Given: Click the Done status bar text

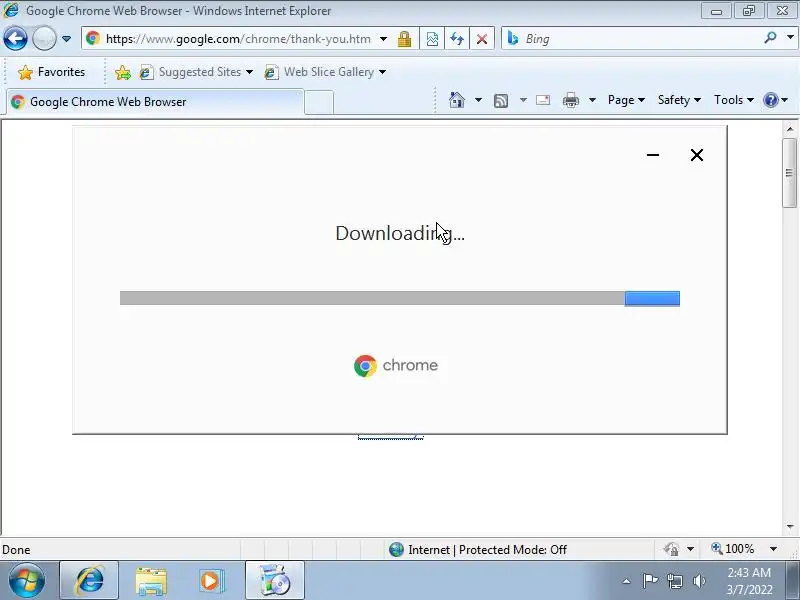Looking at the screenshot, I should click(16, 549).
